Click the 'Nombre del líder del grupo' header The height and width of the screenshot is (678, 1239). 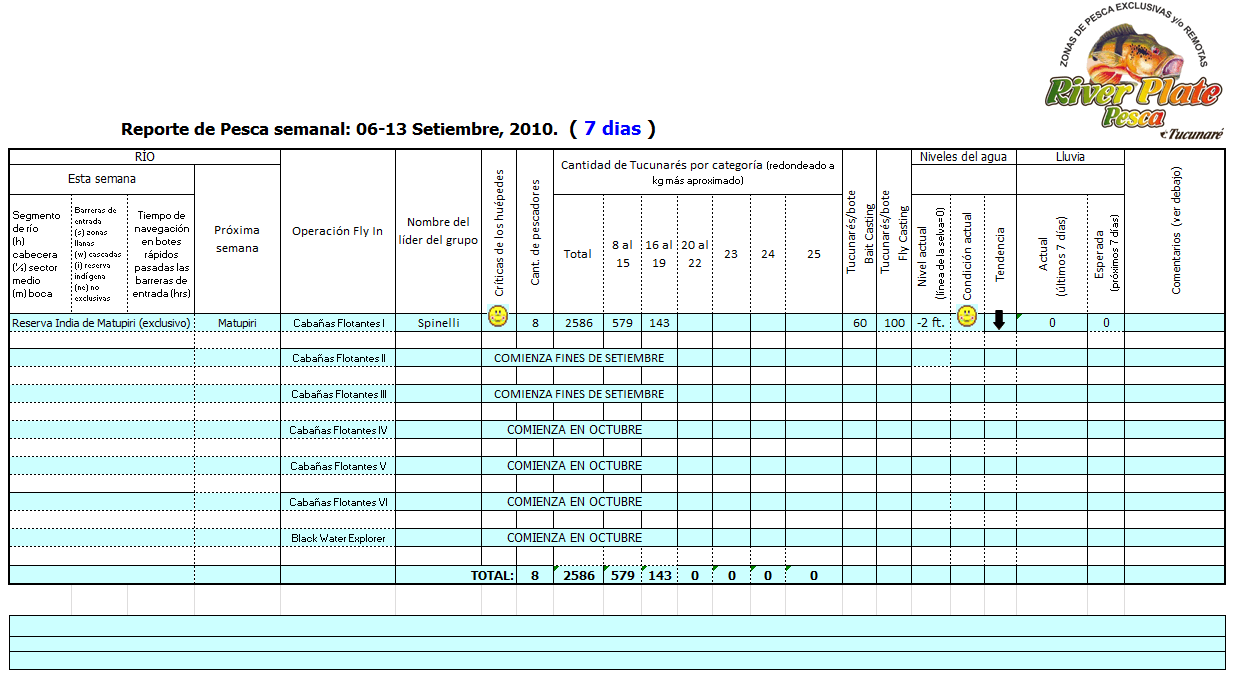coord(438,231)
